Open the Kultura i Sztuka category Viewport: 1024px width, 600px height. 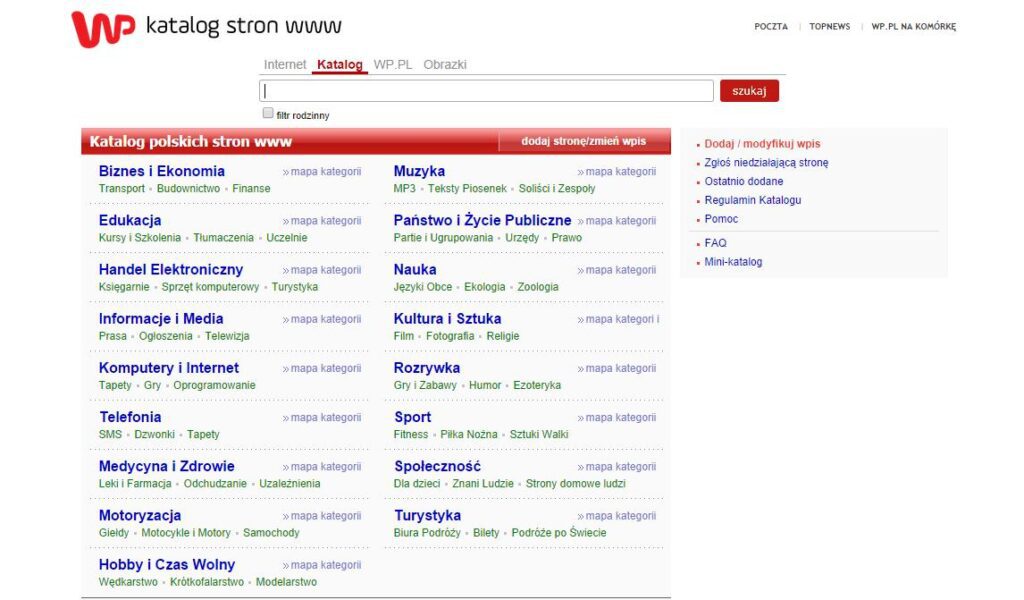coord(447,319)
